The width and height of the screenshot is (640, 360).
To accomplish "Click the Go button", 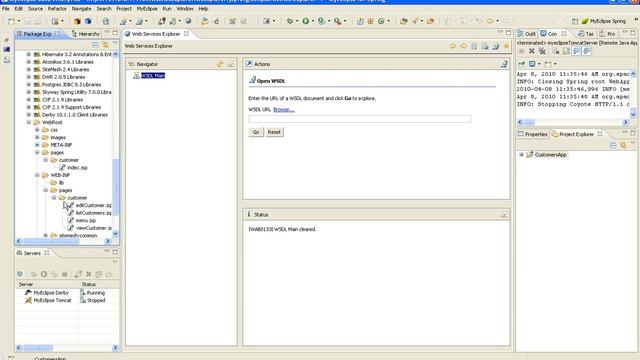I will 256,132.
